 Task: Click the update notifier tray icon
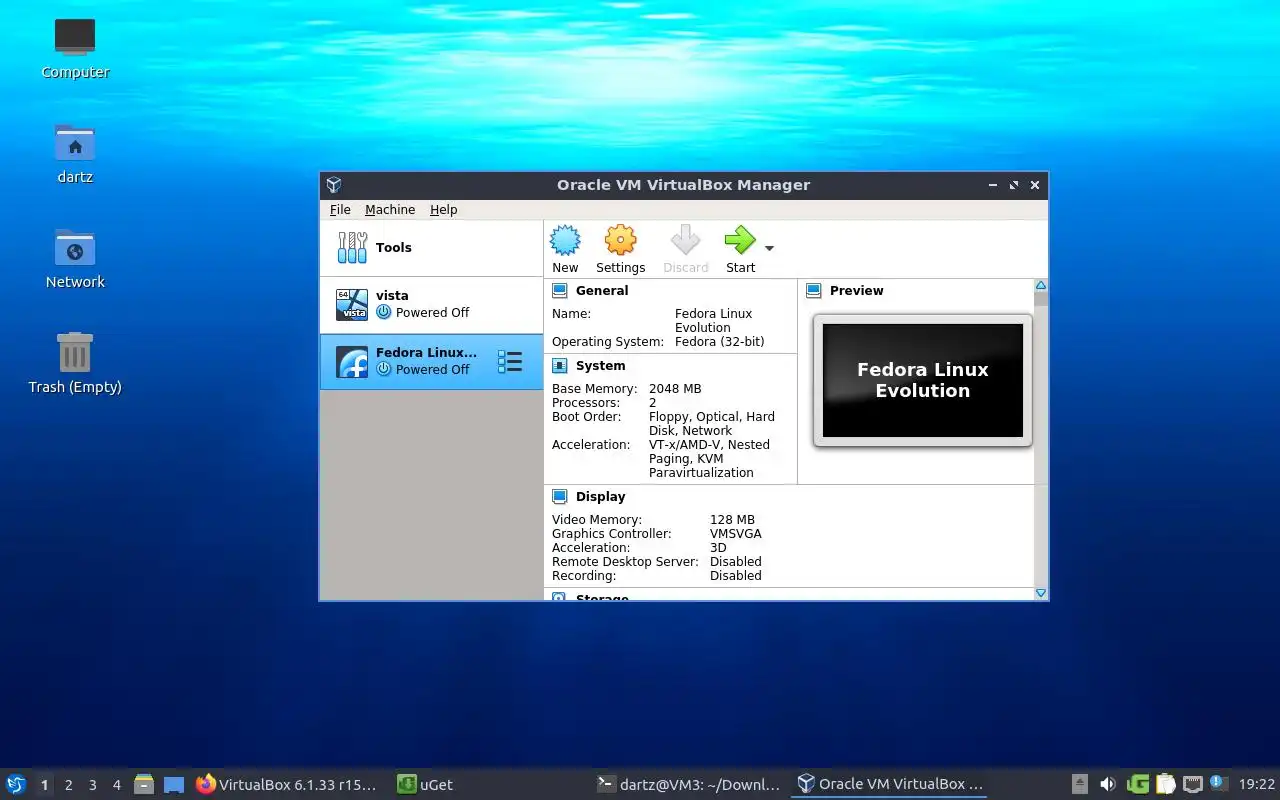tap(1218, 783)
